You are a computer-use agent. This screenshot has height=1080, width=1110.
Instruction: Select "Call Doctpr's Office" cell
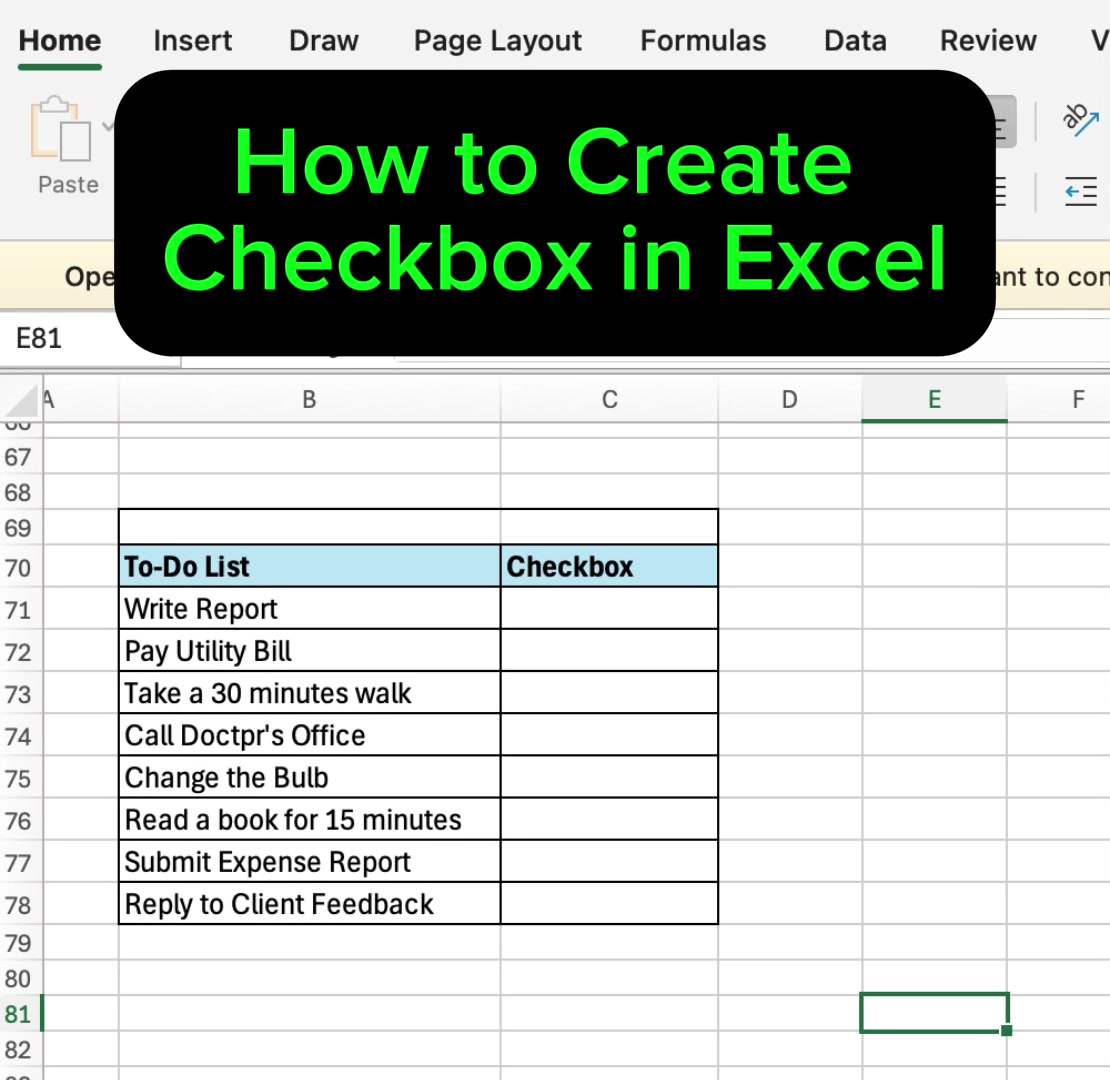[x=309, y=735]
